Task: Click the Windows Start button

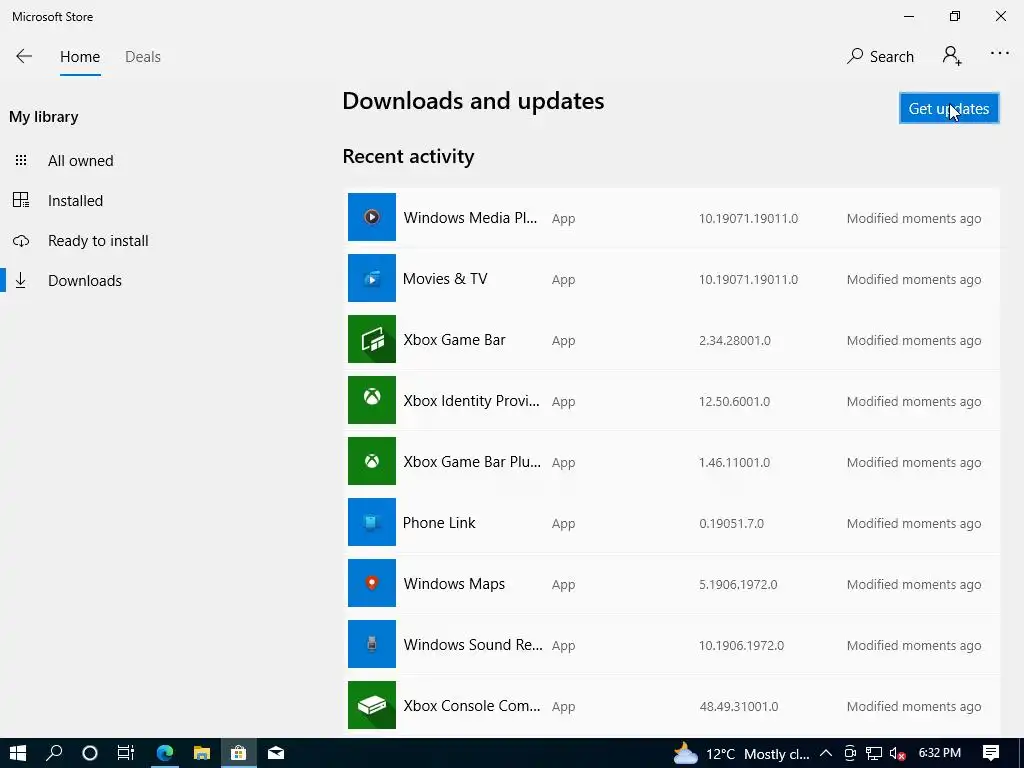Action: click(18, 753)
